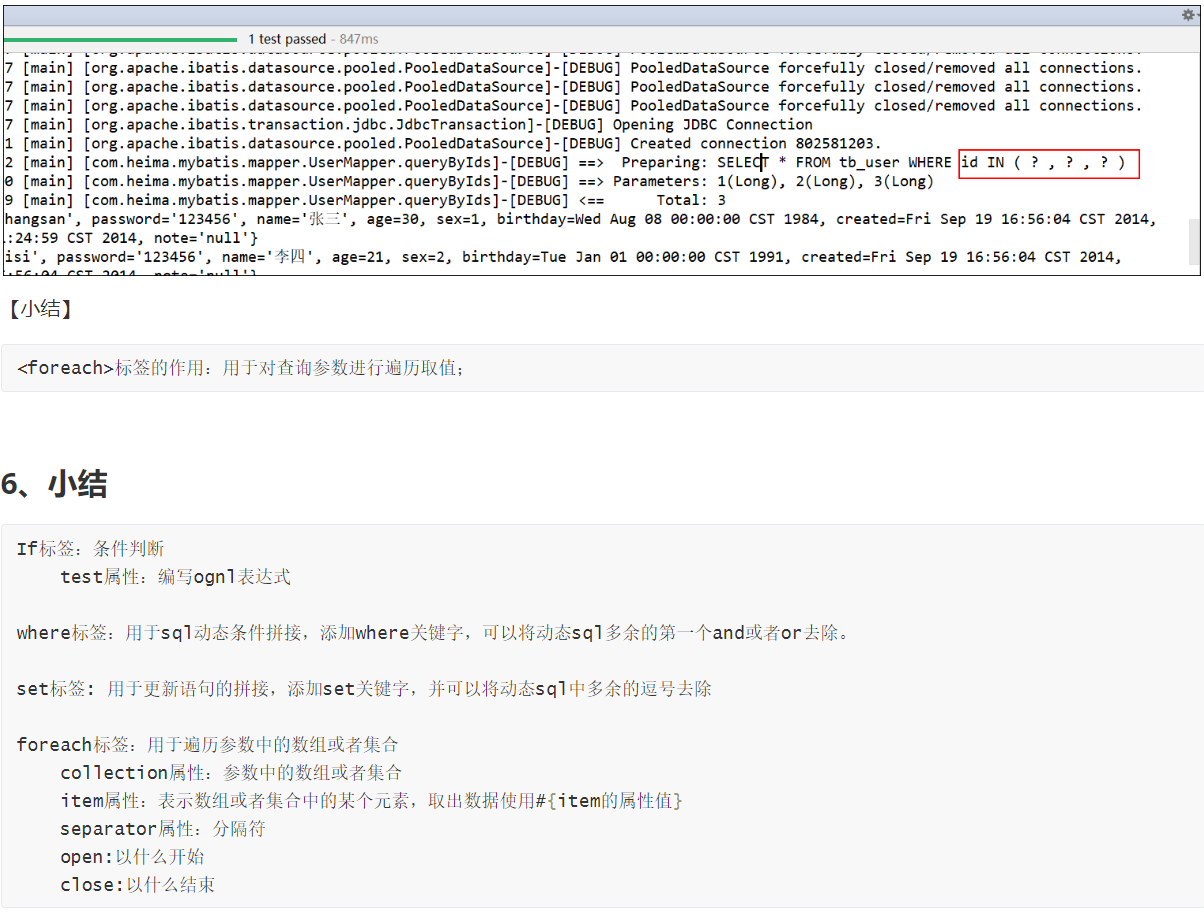Click the '<foreach>标签的作用' code block text
Image resolution: width=1204 pixels, height=915 pixels.
point(241,368)
